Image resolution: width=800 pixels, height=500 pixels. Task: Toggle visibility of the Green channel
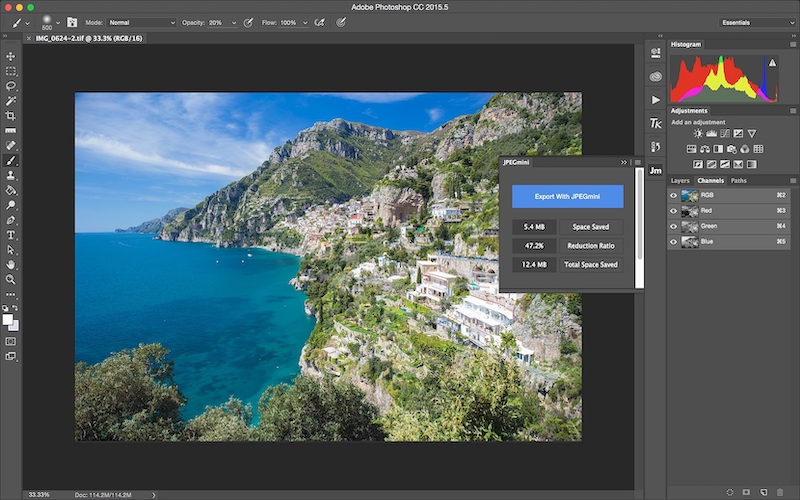(673, 226)
